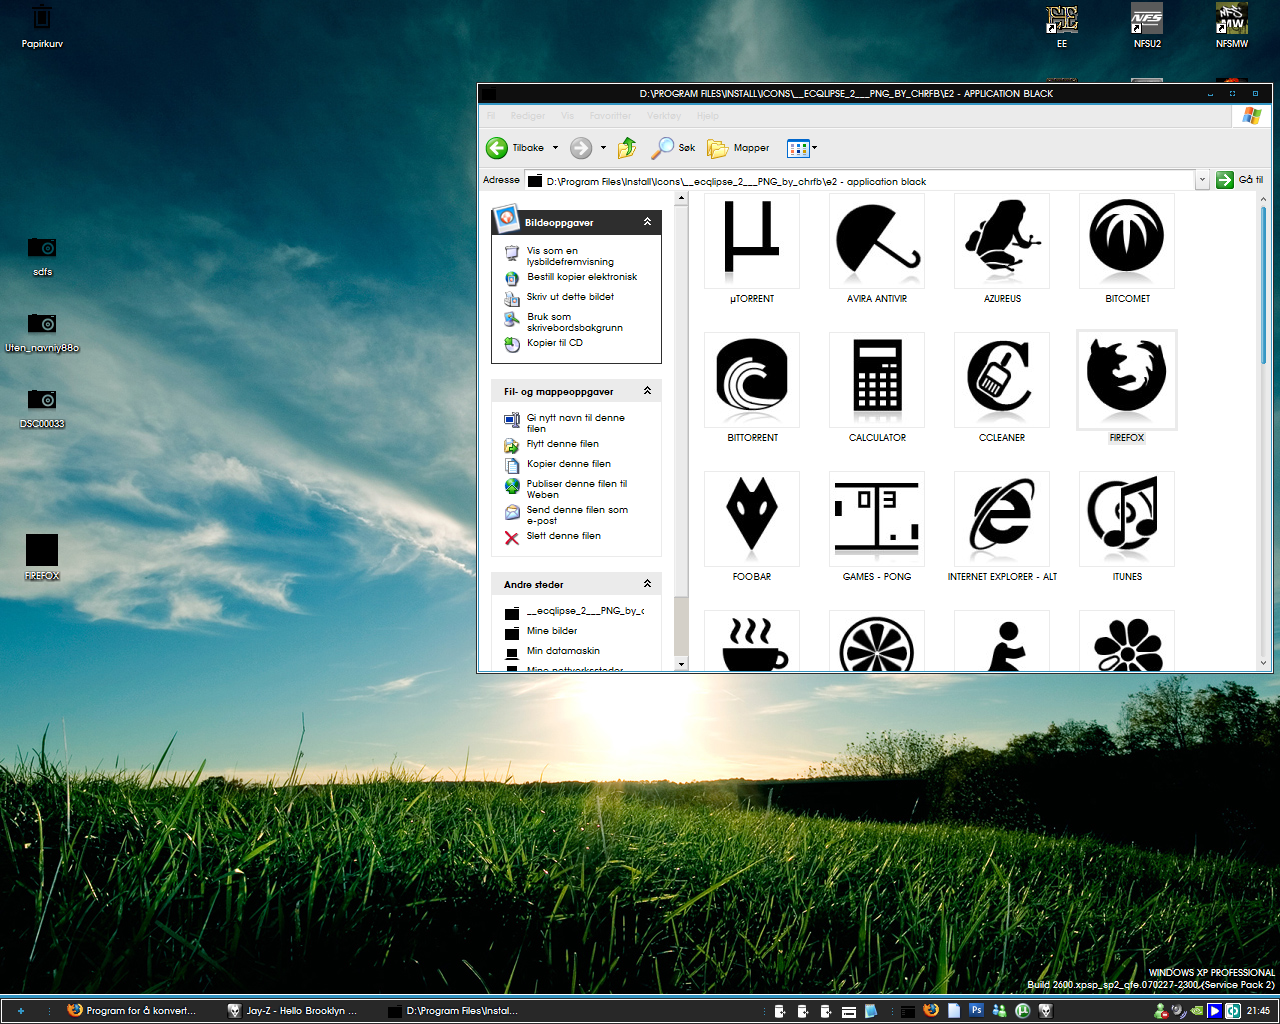
Task: Open the Tilbake history dropdown arrow
Action: coord(555,148)
